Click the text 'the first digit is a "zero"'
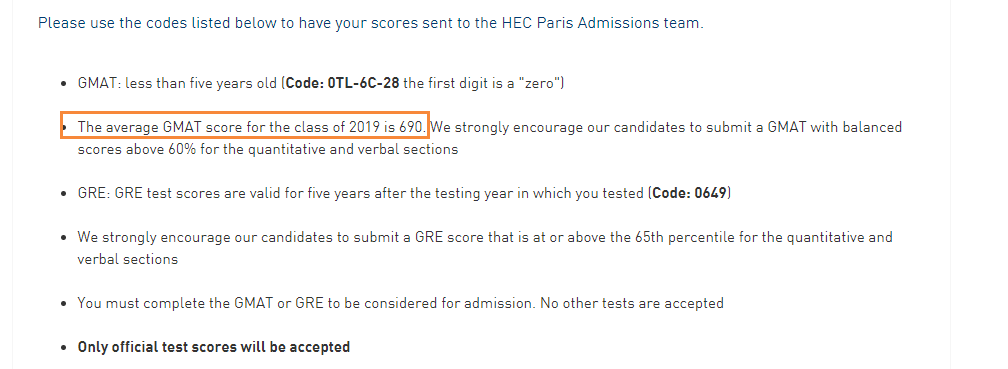The width and height of the screenshot is (1008, 369). [x=483, y=83]
